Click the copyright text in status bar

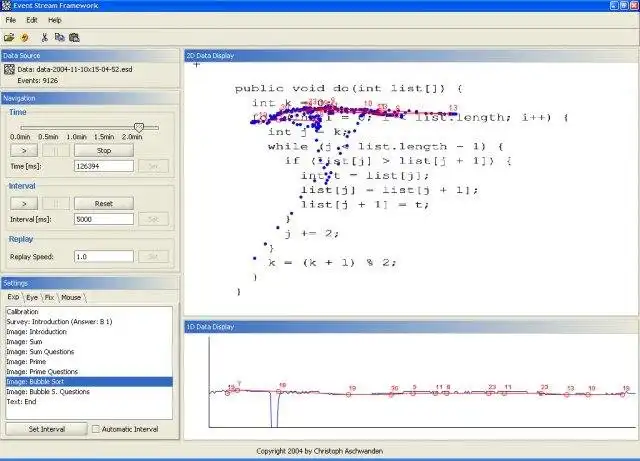pyautogui.click(x=320, y=451)
